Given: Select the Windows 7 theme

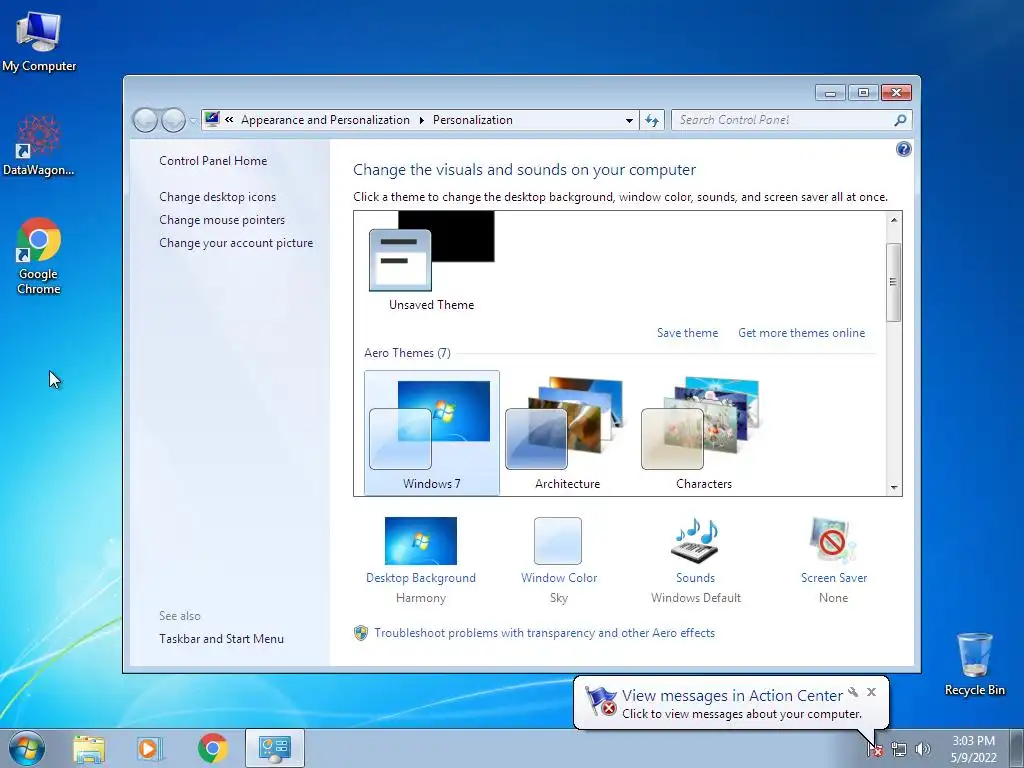Looking at the screenshot, I should (431, 433).
